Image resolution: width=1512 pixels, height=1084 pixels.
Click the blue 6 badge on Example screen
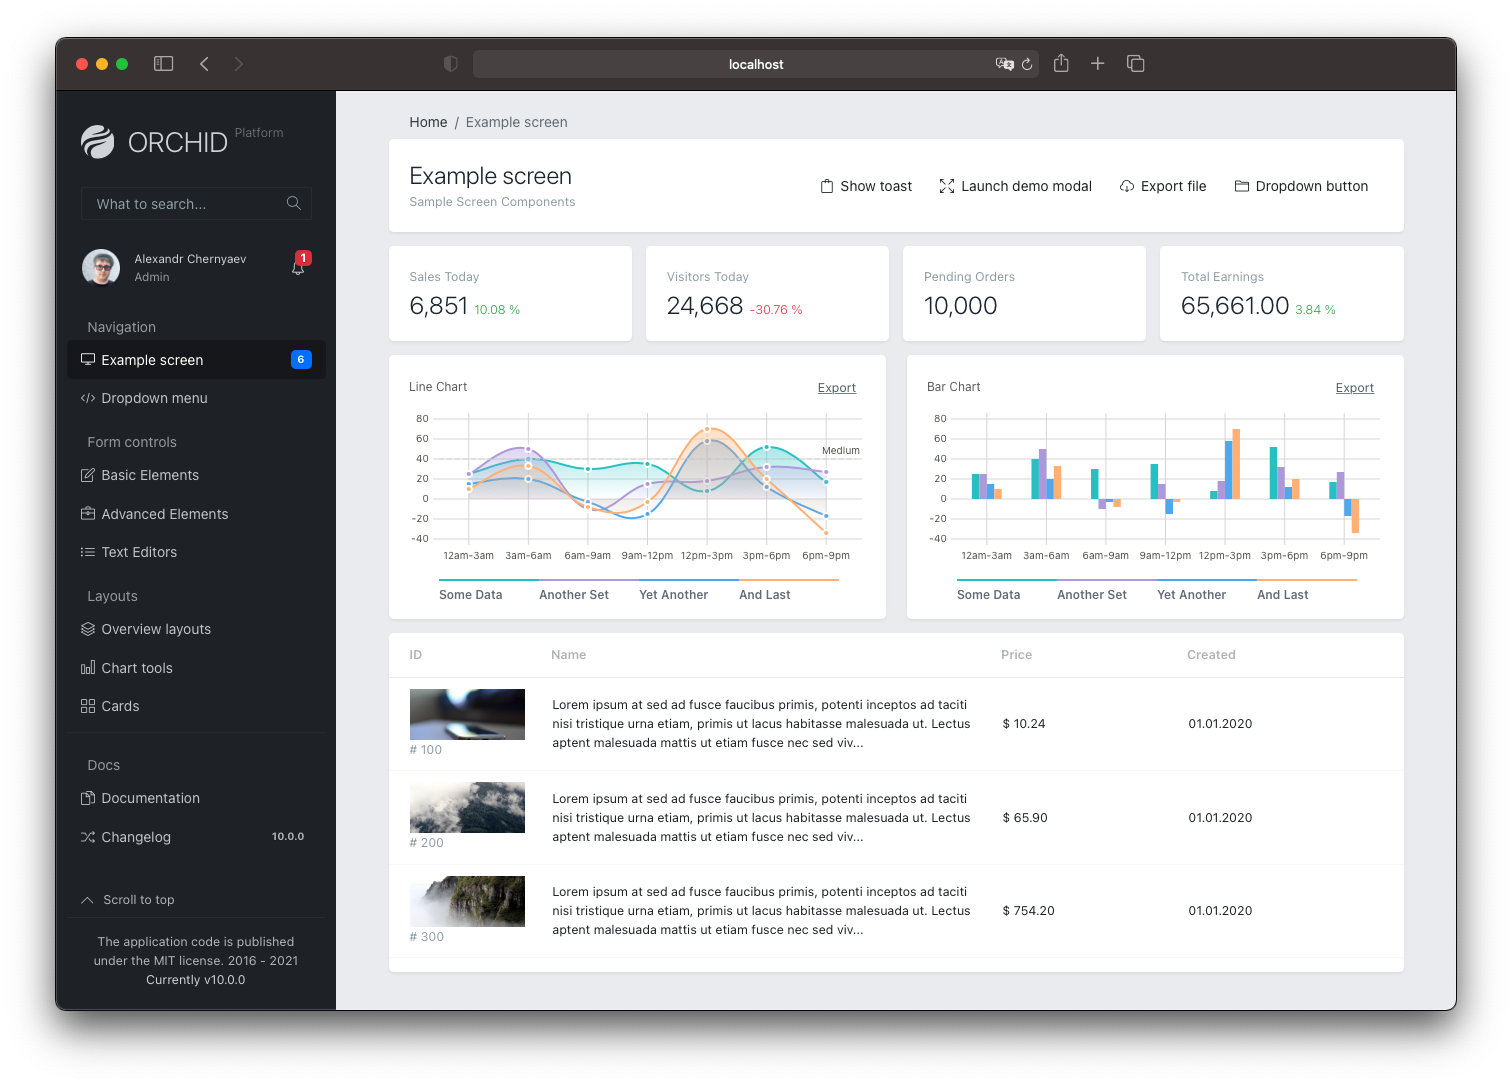click(301, 359)
